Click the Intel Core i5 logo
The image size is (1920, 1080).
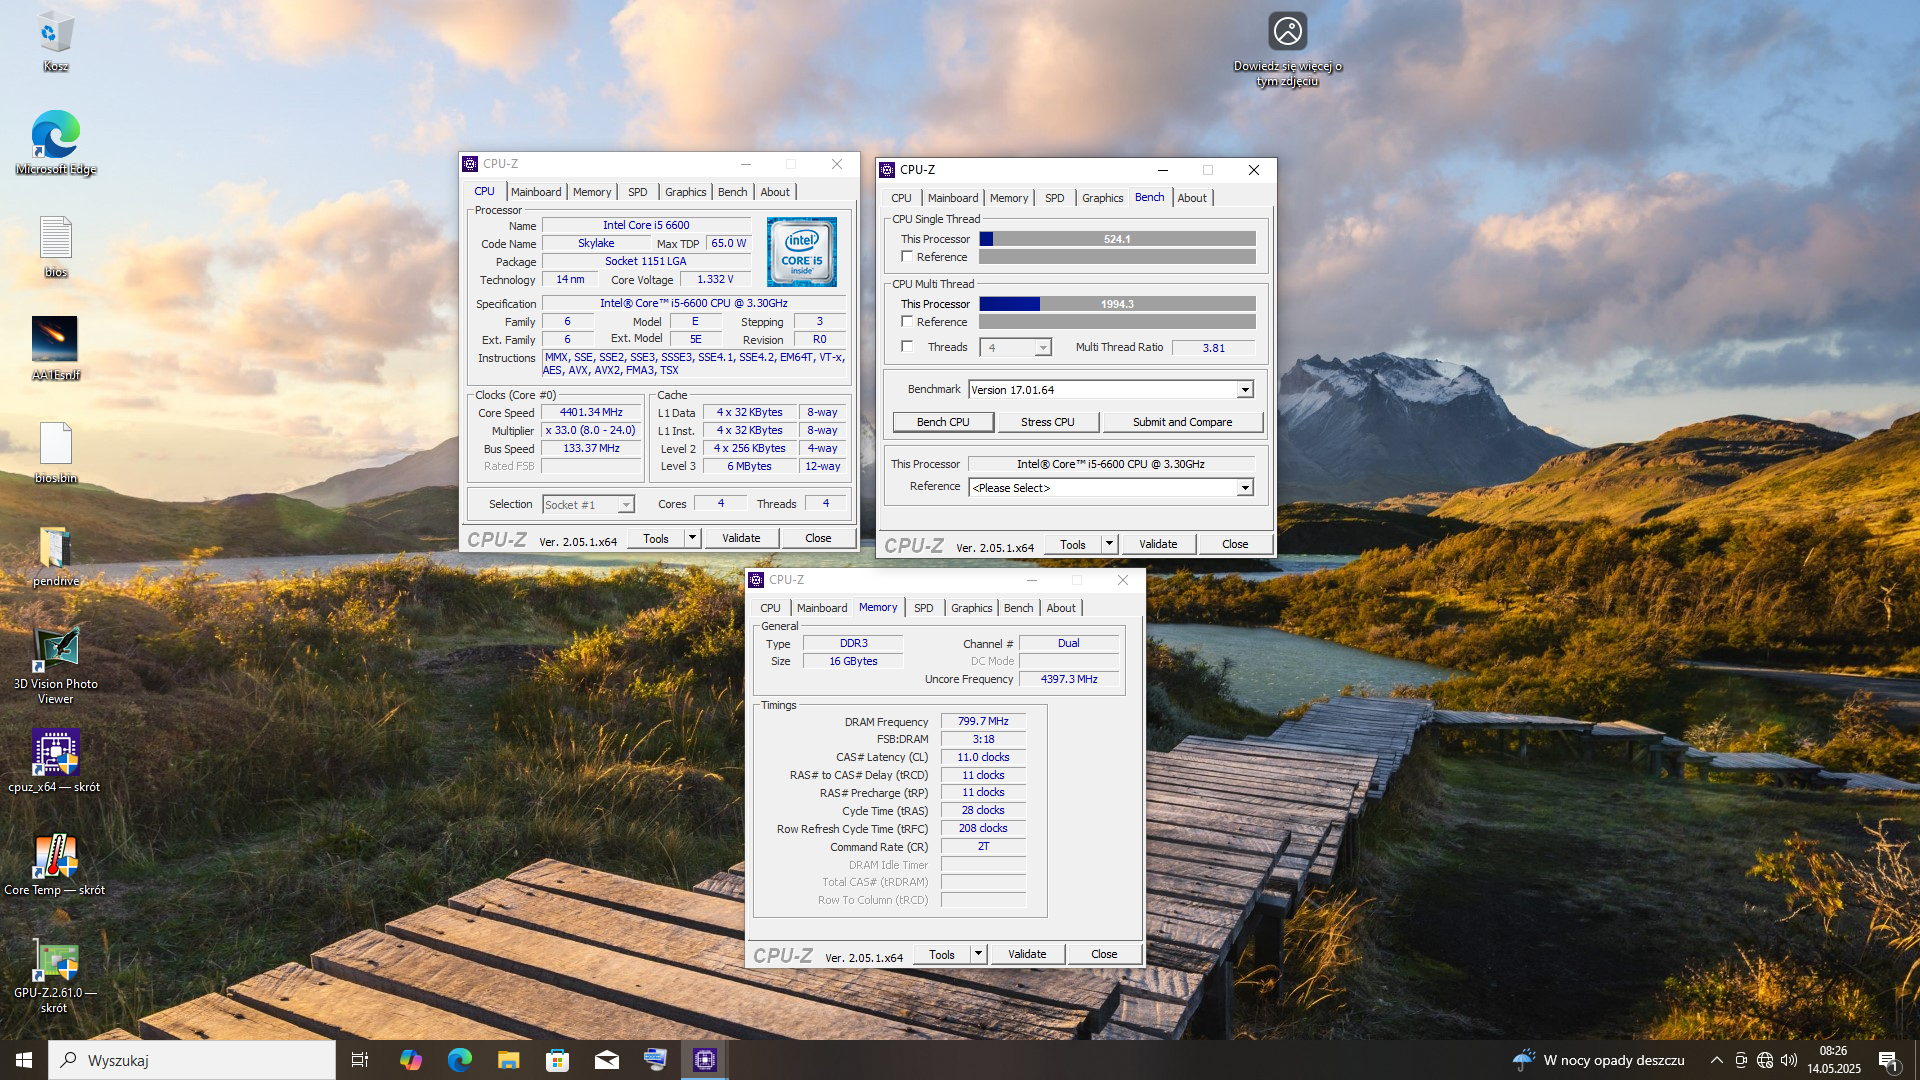click(801, 253)
